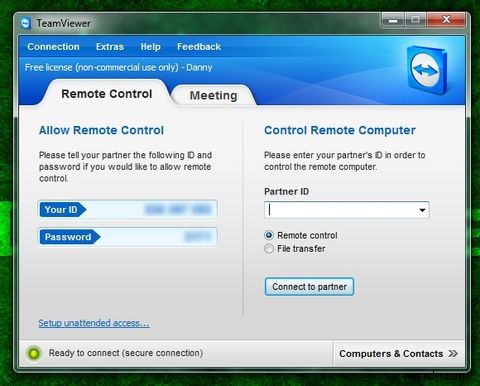The image size is (480, 386).
Task: Click the Password field
Action: coord(128,237)
